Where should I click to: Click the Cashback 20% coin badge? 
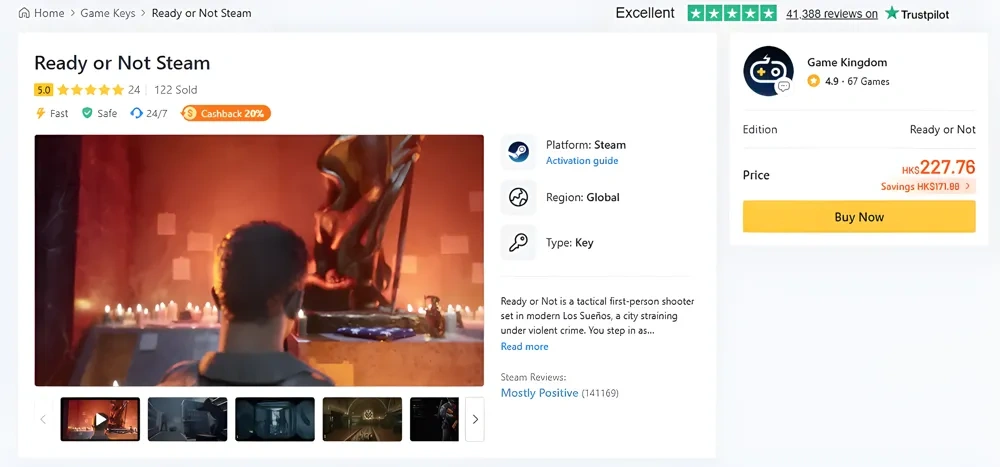click(190, 114)
